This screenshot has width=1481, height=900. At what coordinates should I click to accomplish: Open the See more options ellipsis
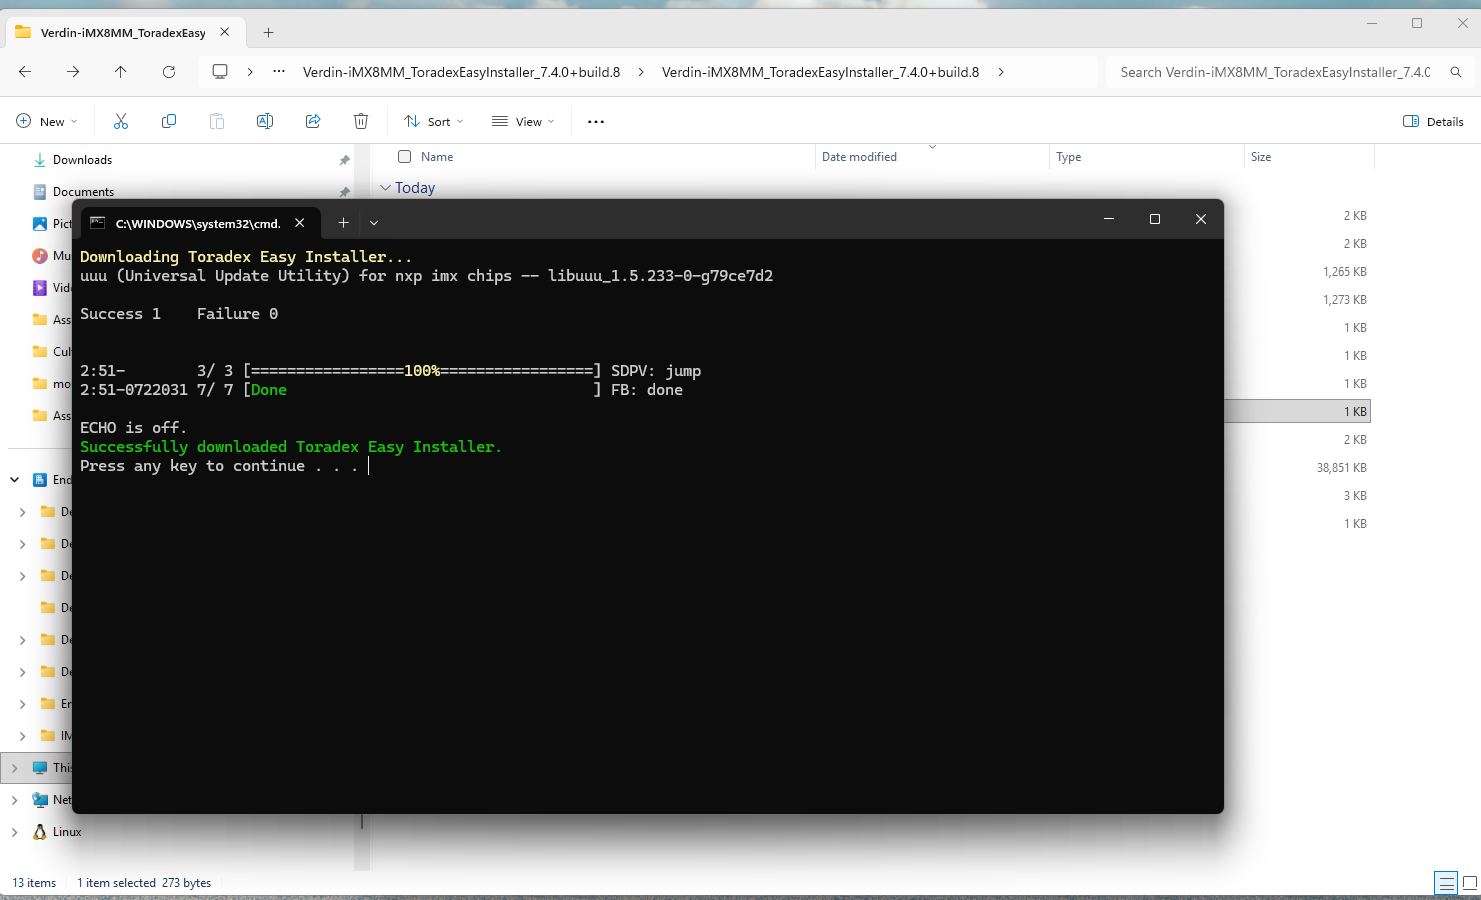(596, 121)
